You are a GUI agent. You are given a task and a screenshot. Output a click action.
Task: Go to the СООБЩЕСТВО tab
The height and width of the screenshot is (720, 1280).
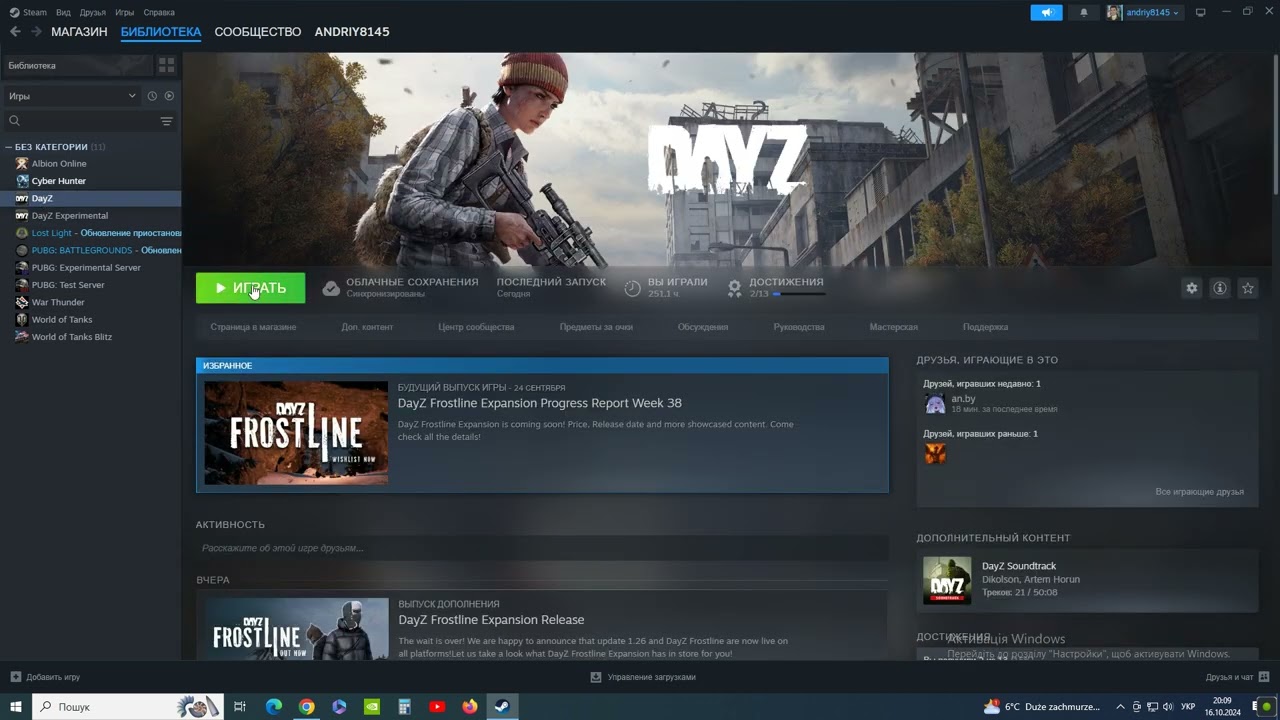click(x=258, y=32)
